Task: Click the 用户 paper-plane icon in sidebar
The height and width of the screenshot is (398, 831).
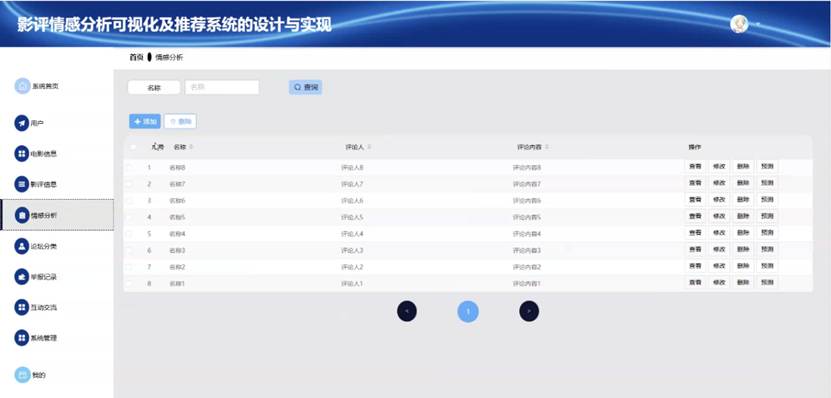Action: (x=22, y=123)
